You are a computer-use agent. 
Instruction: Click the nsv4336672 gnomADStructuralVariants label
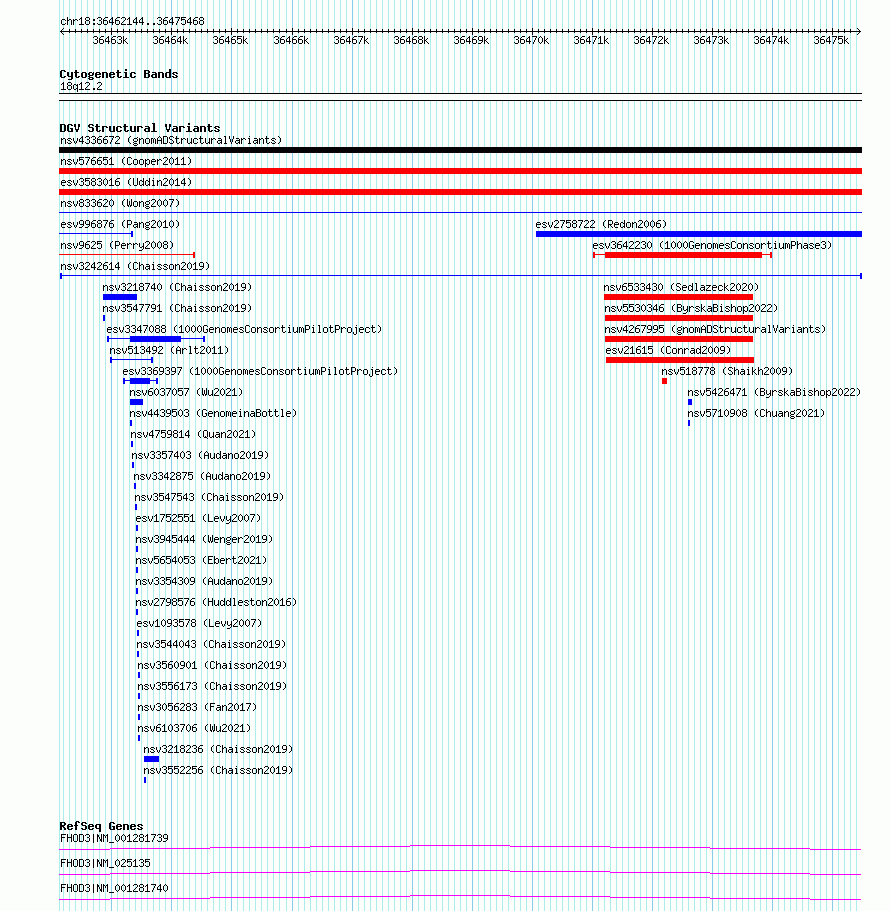[x=171, y=140]
